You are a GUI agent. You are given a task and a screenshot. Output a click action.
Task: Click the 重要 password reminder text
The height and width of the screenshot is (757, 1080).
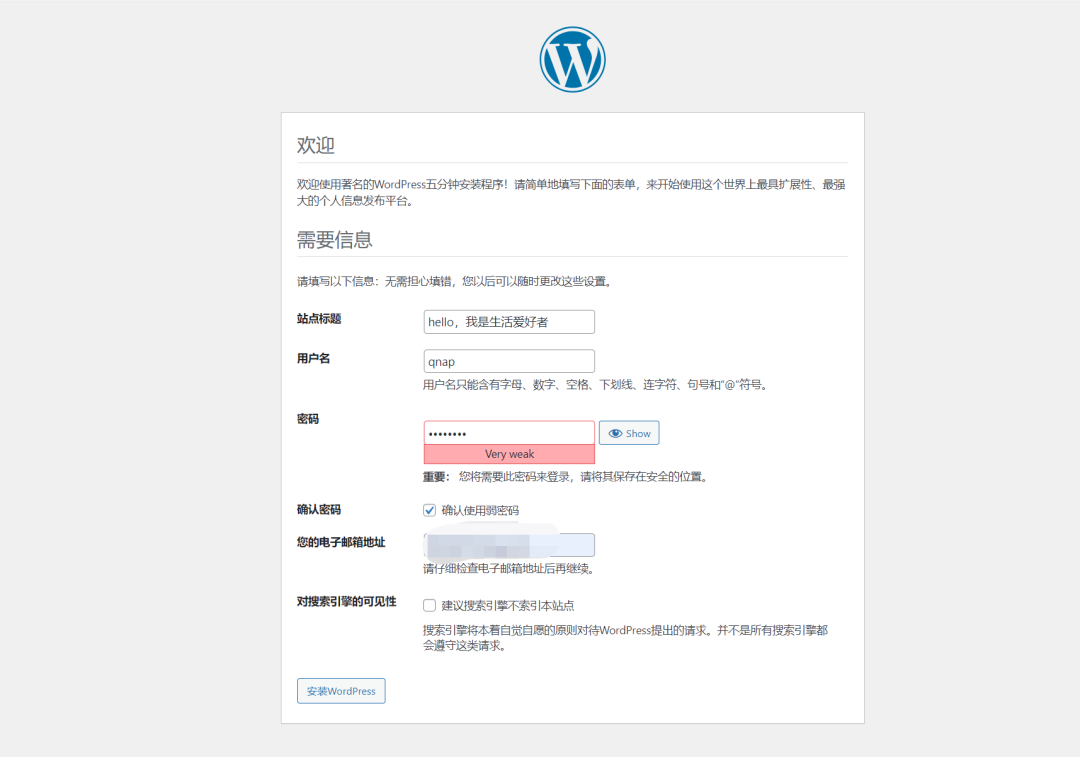(x=566, y=477)
